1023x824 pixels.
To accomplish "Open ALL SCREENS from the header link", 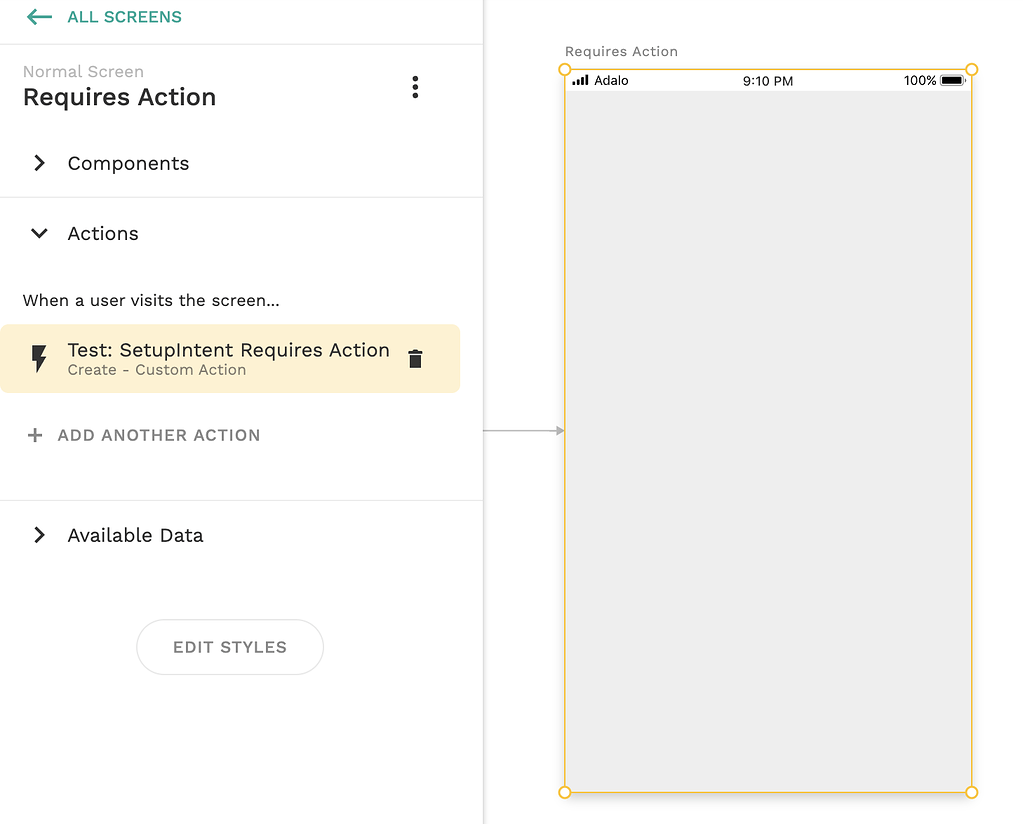I will coord(125,17).
